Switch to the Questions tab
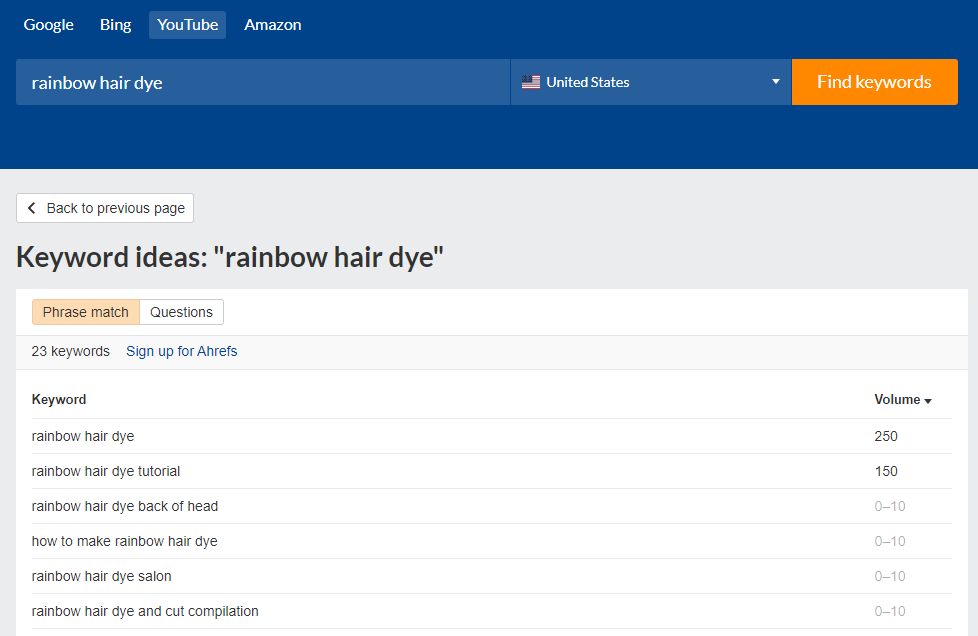978x636 pixels. pyautogui.click(x=182, y=312)
